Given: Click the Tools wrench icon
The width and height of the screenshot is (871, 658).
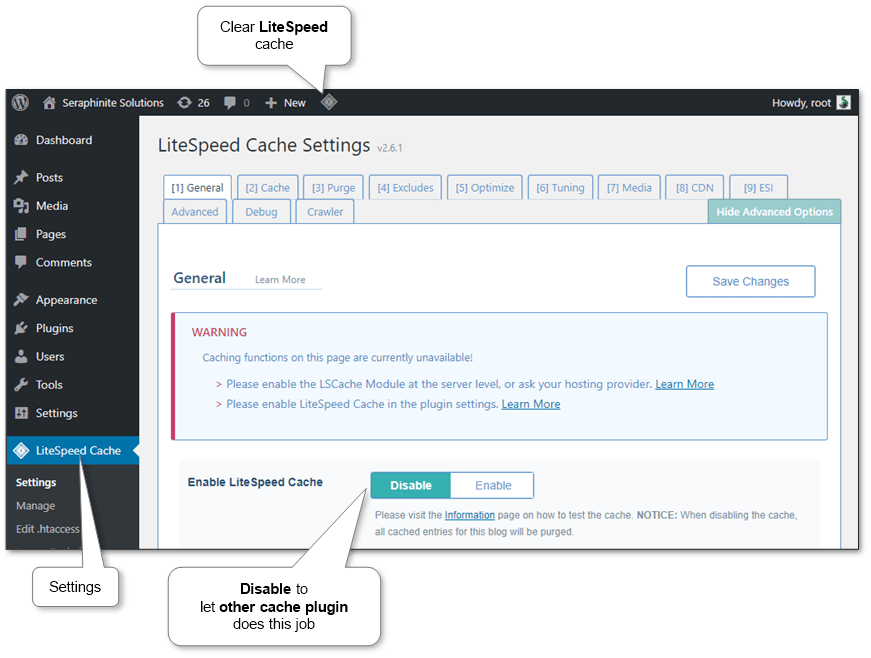Looking at the screenshot, I should (x=21, y=385).
